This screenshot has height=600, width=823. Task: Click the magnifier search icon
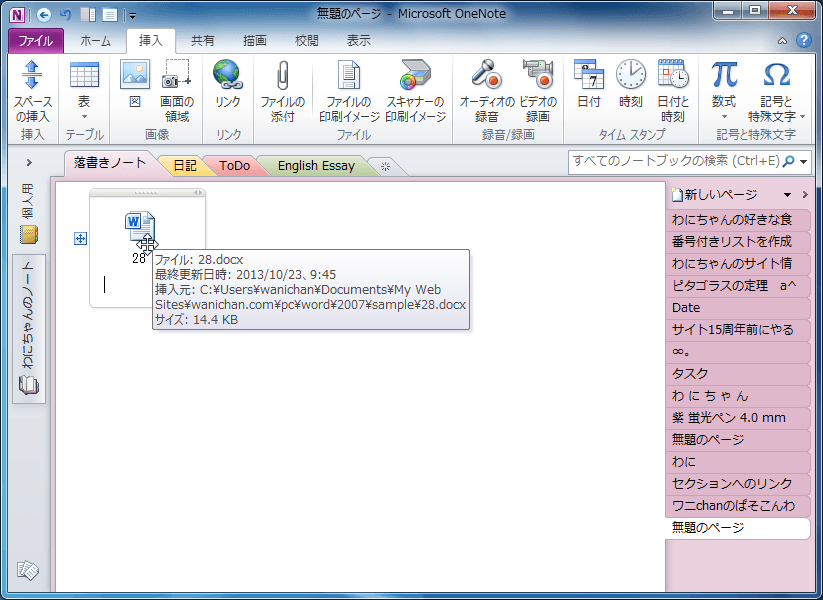click(x=788, y=161)
